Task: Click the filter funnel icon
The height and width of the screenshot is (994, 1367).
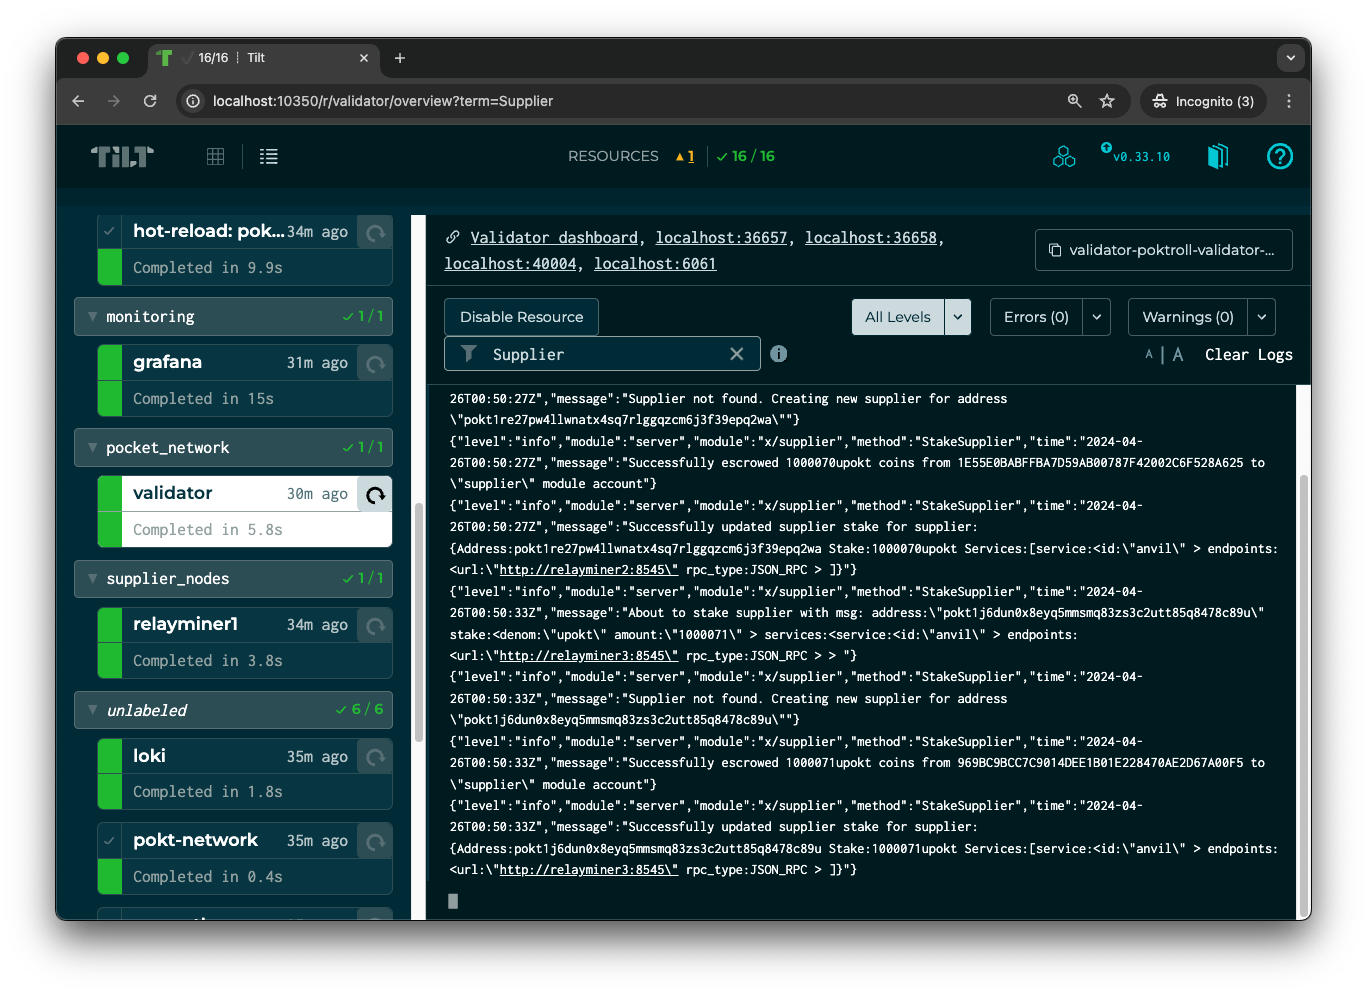Action: tap(468, 353)
